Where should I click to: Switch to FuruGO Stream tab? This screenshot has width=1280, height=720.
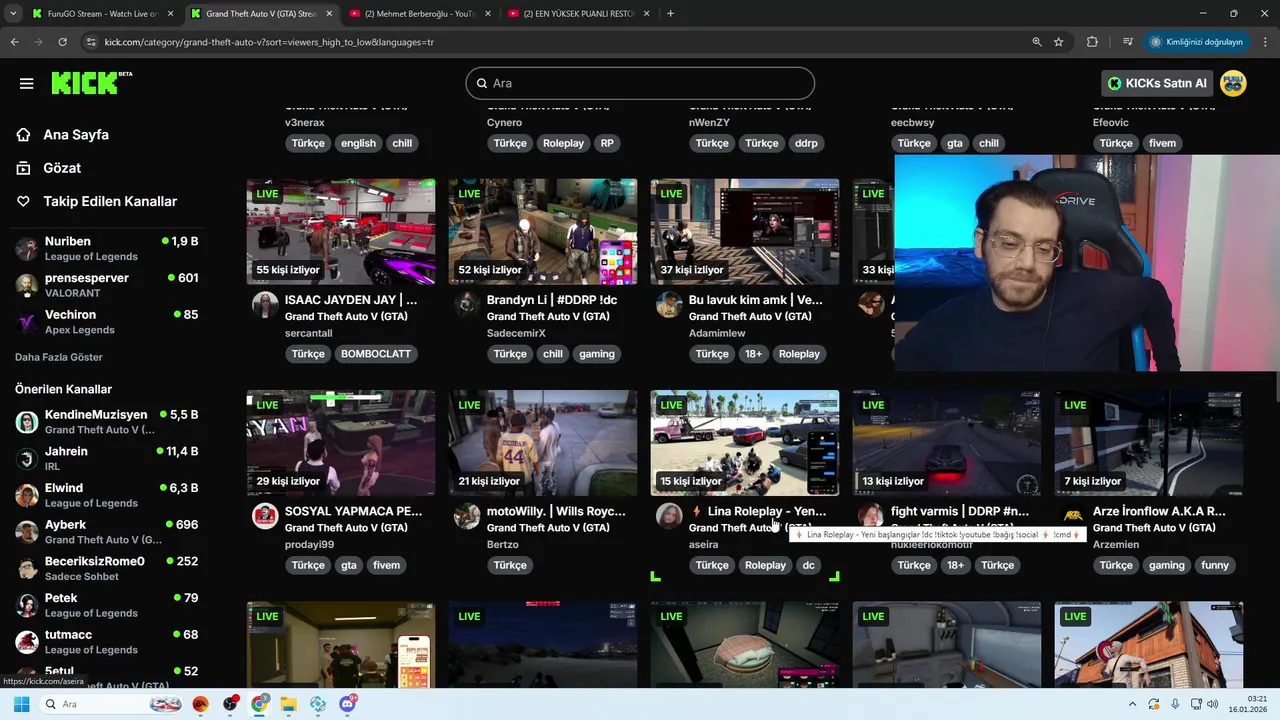pos(102,14)
